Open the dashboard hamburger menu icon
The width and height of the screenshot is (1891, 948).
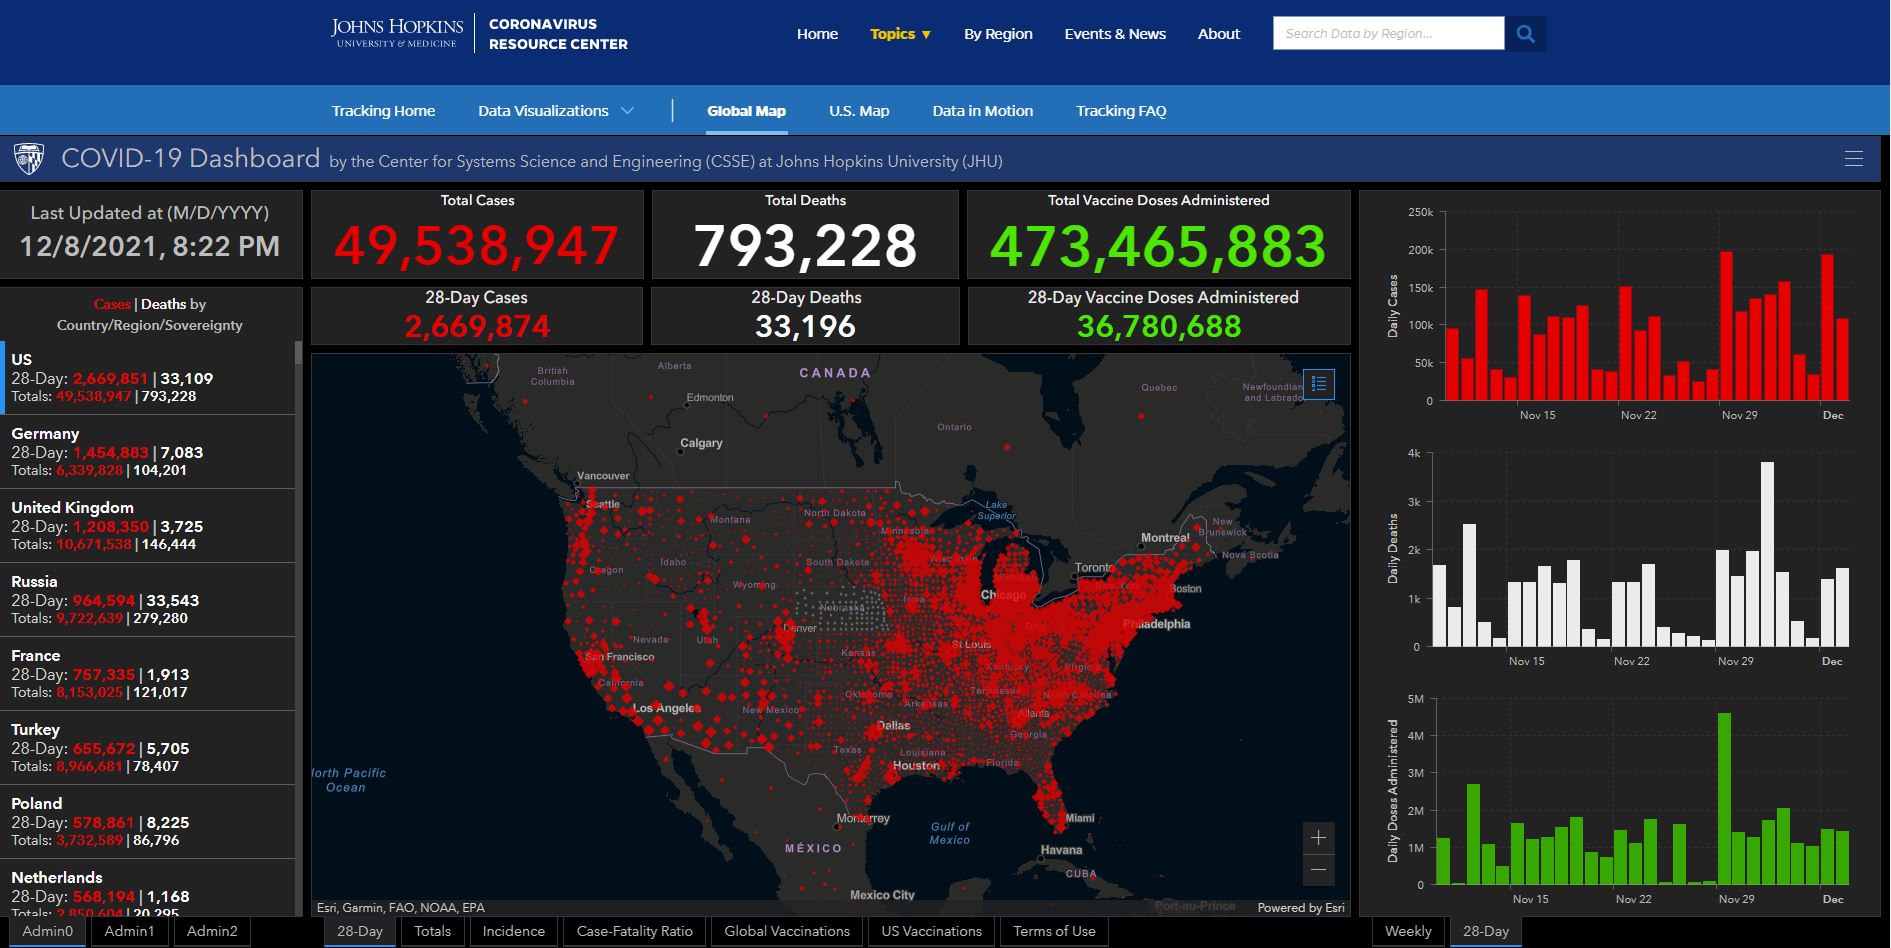click(x=1853, y=159)
